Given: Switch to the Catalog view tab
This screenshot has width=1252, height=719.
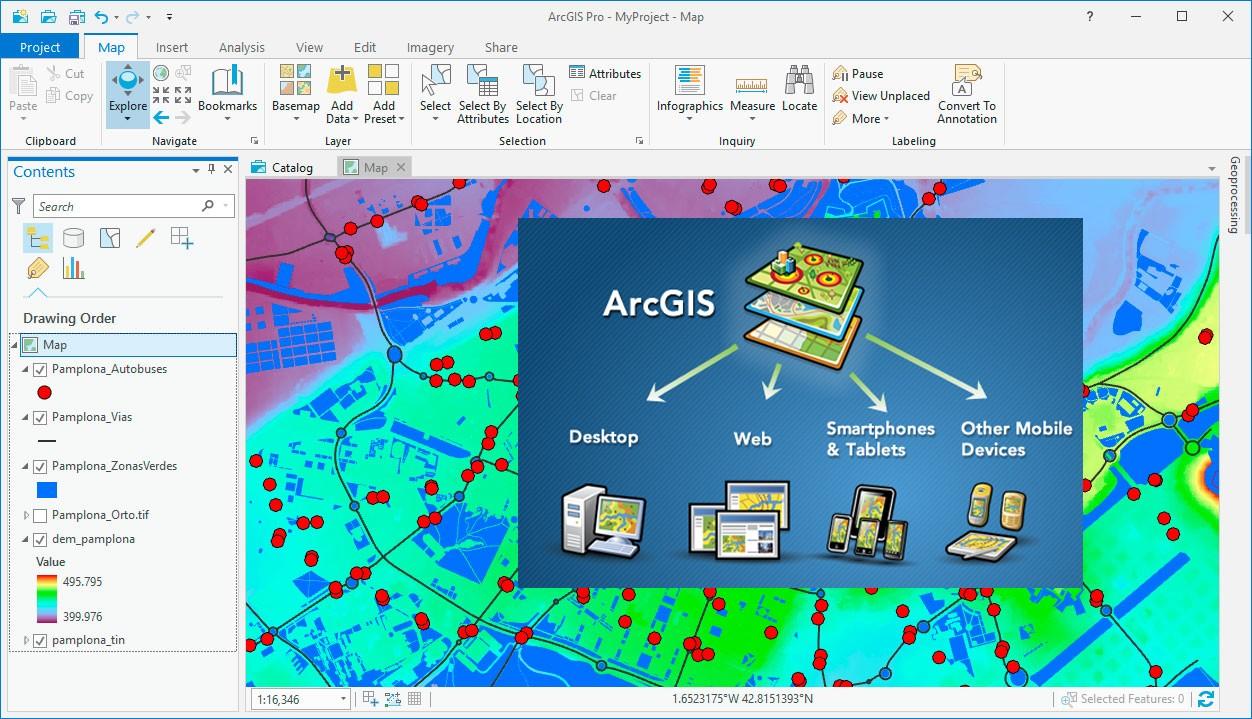Looking at the screenshot, I should [x=282, y=167].
